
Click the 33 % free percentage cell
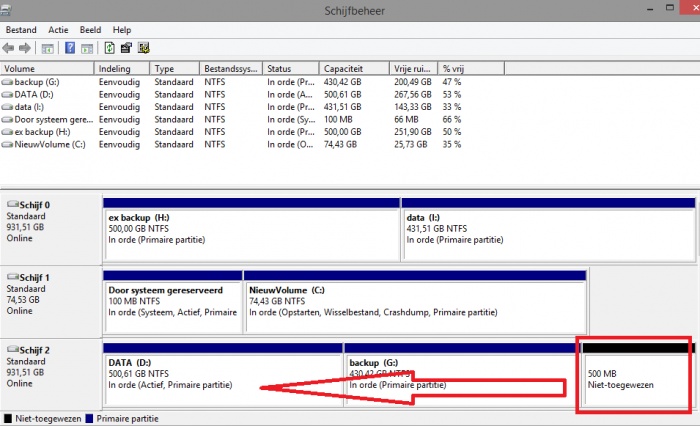(452, 107)
